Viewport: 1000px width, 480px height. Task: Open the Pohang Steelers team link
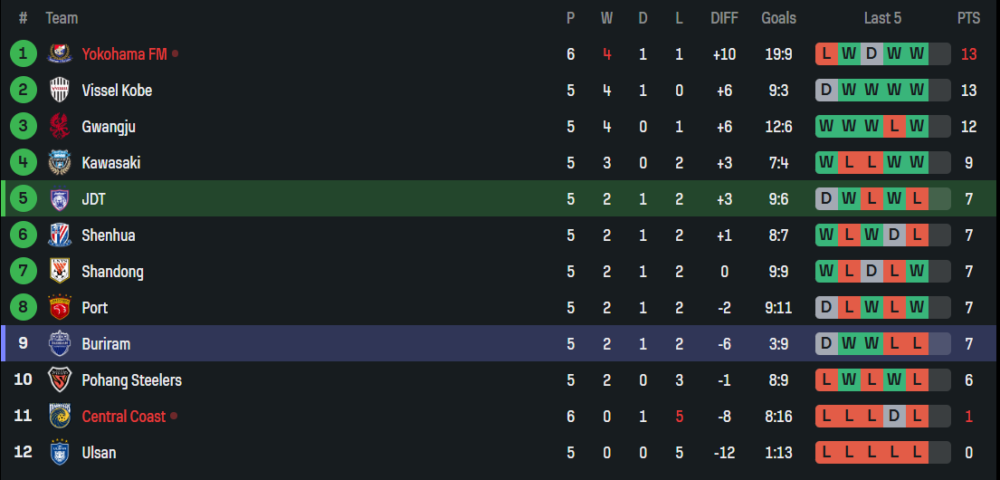click(x=132, y=380)
